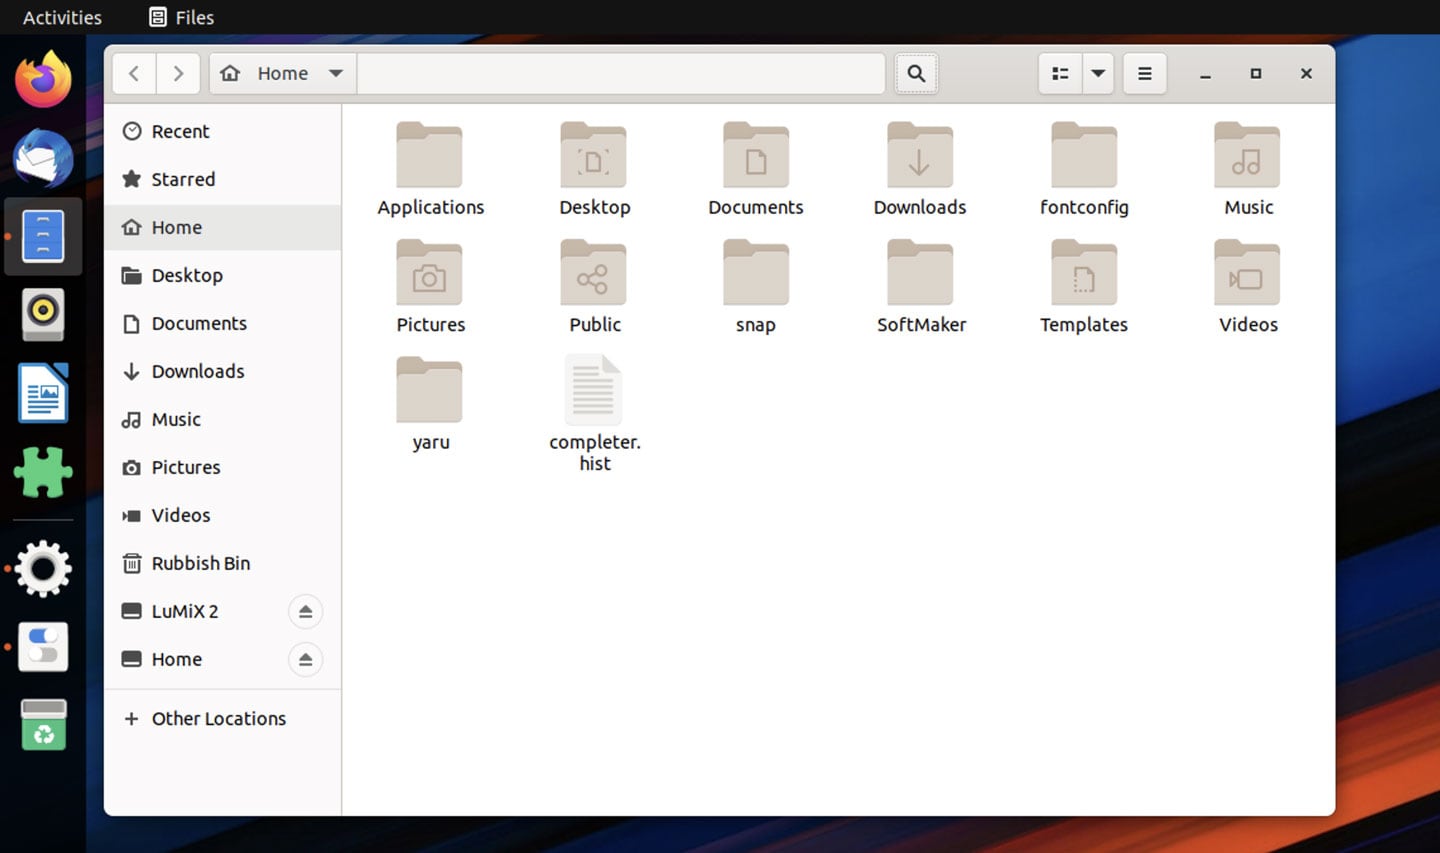Open the hamburger menu button

[x=1145, y=73]
